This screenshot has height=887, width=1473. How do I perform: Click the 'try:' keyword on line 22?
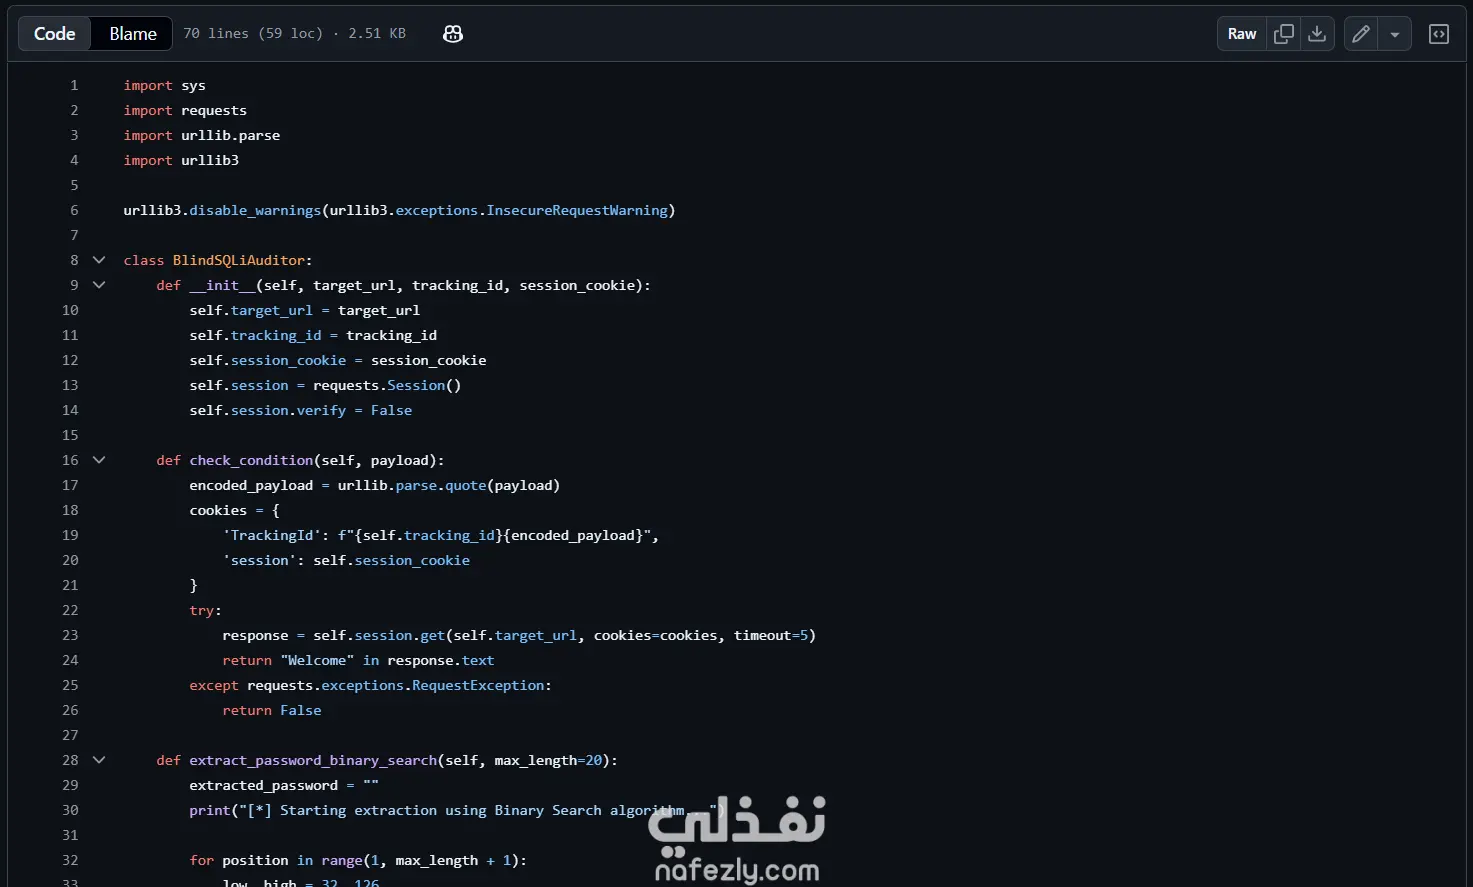206,610
